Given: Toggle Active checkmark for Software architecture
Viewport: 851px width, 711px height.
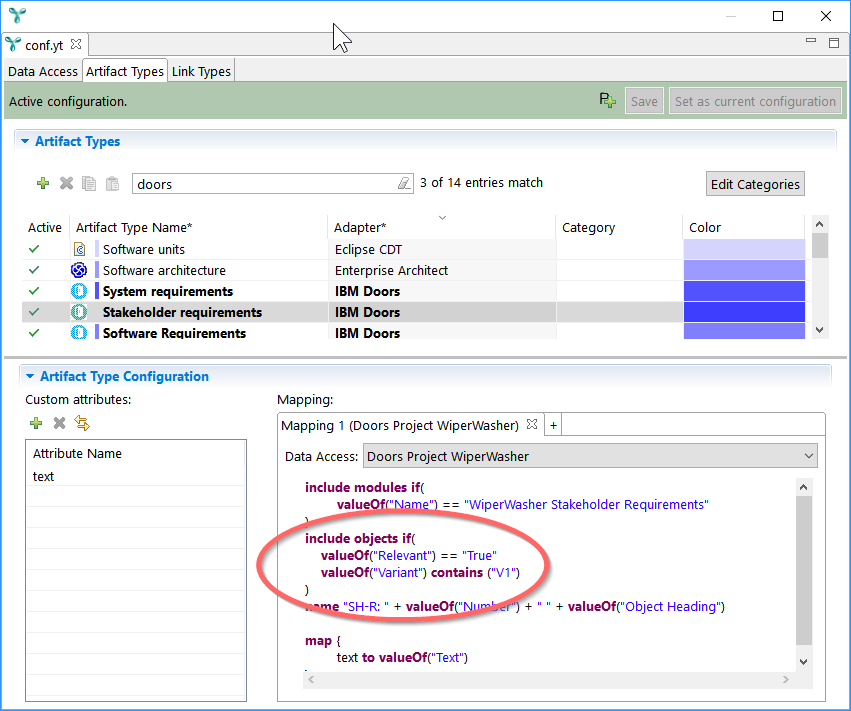Looking at the screenshot, I should point(34,270).
